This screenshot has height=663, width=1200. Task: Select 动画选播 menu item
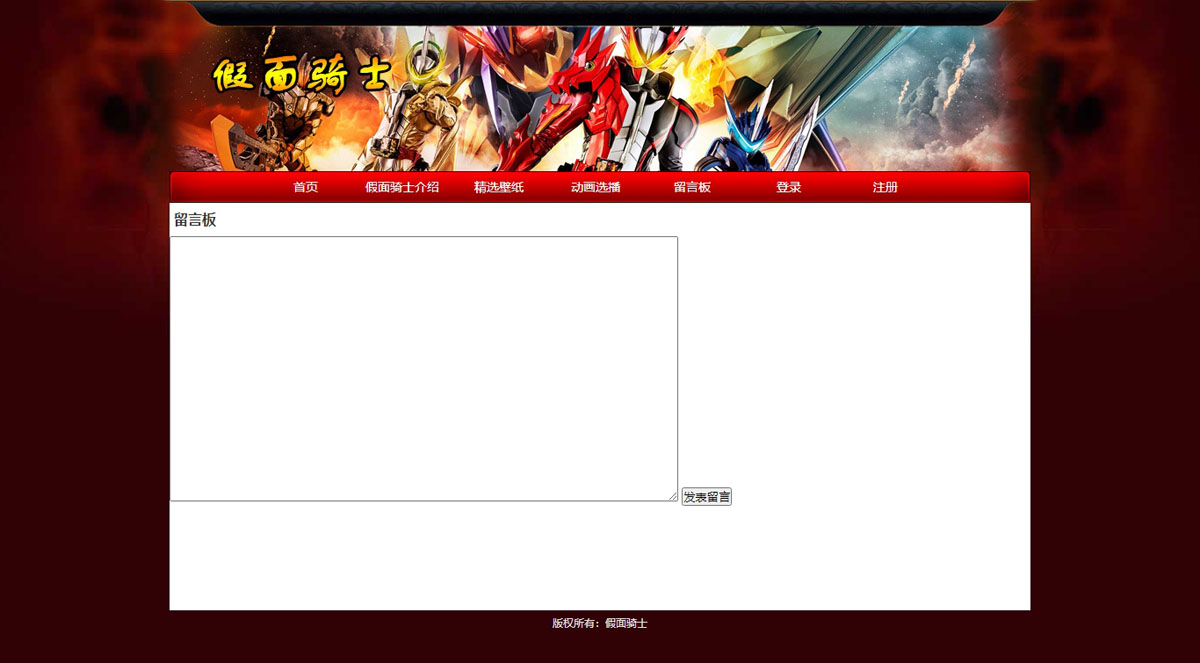coord(596,187)
